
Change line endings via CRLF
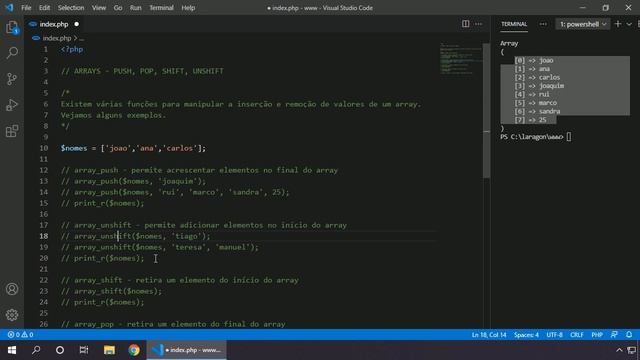pos(577,335)
